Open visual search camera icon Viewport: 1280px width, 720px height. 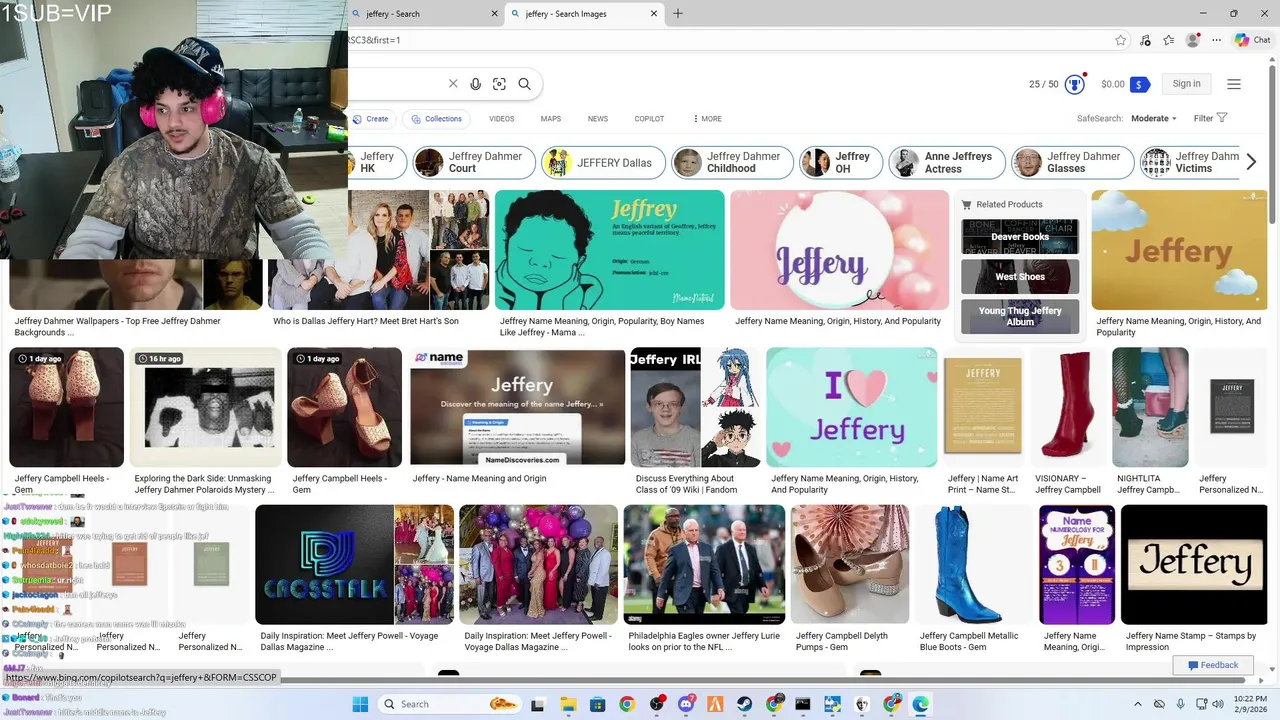(500, 84)
